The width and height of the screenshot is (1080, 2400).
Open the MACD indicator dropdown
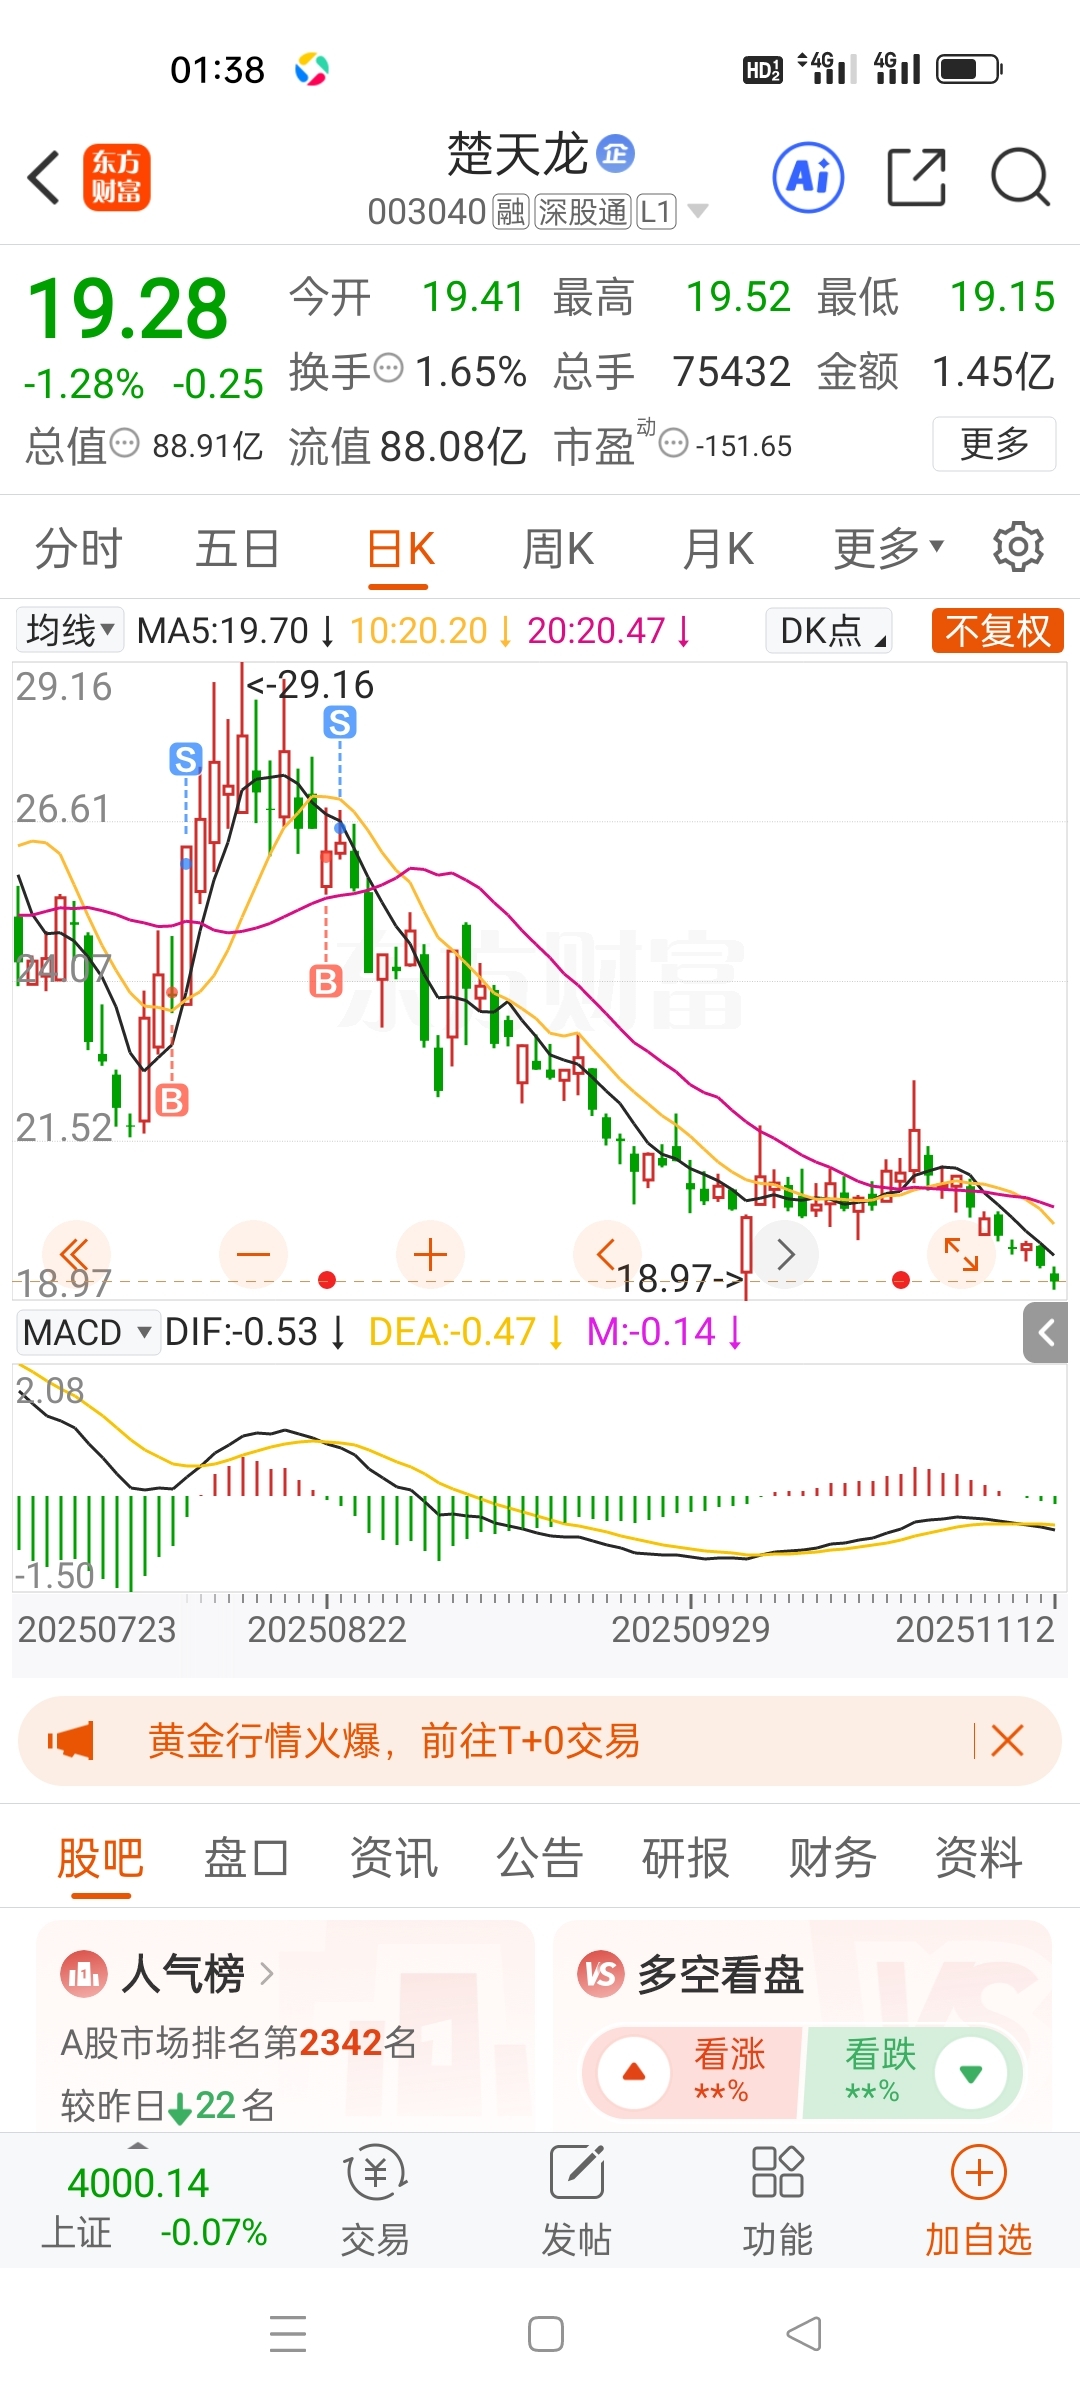click(88, 1332)
